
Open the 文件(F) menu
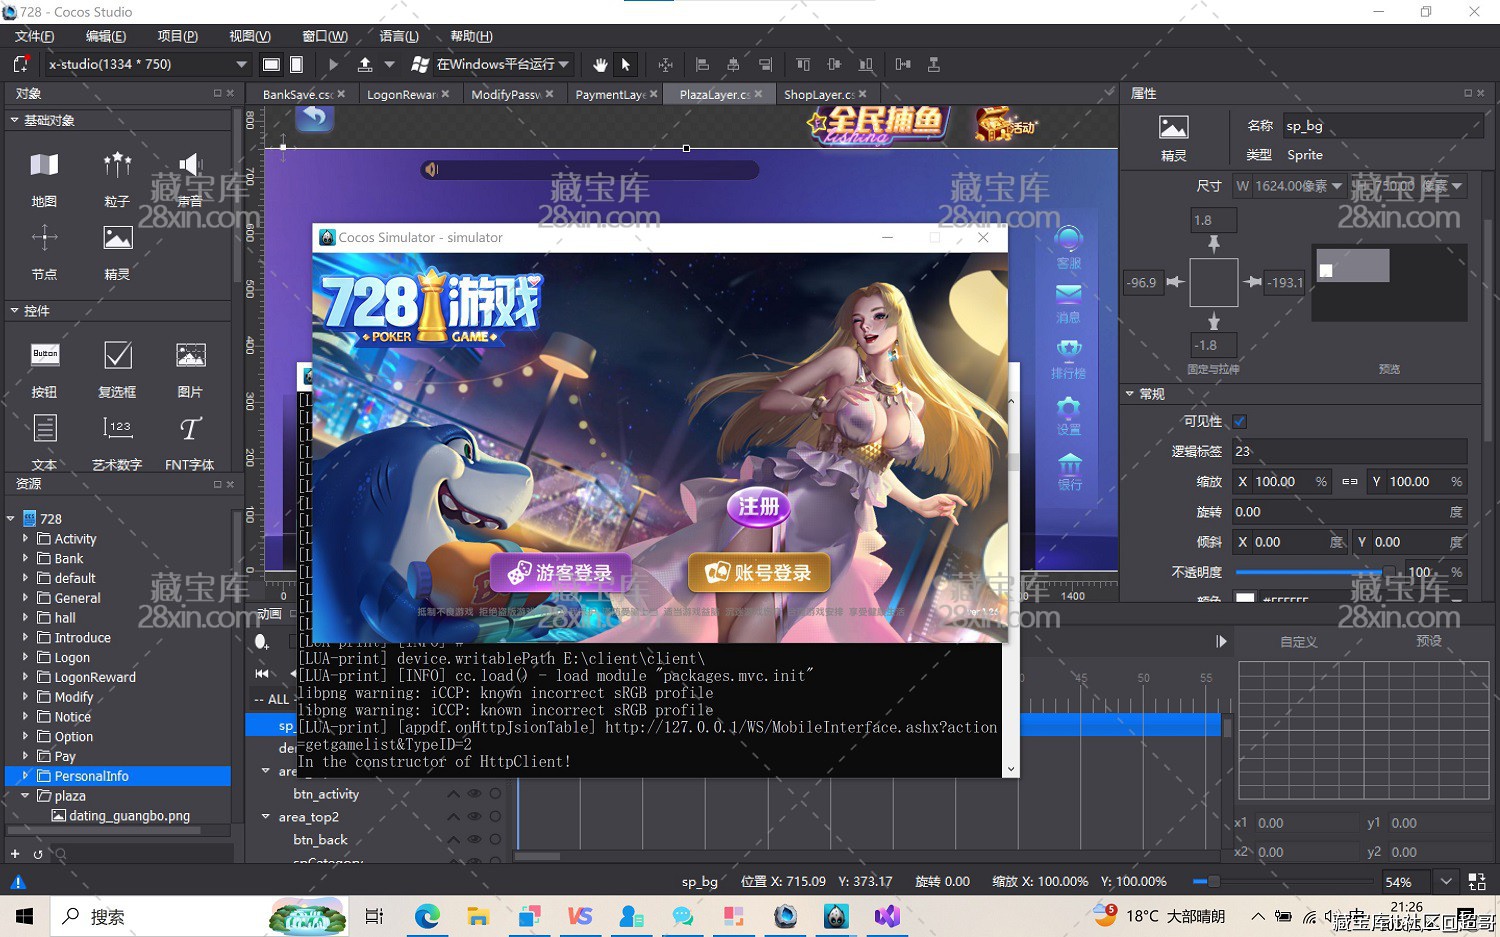click(34, 36)
